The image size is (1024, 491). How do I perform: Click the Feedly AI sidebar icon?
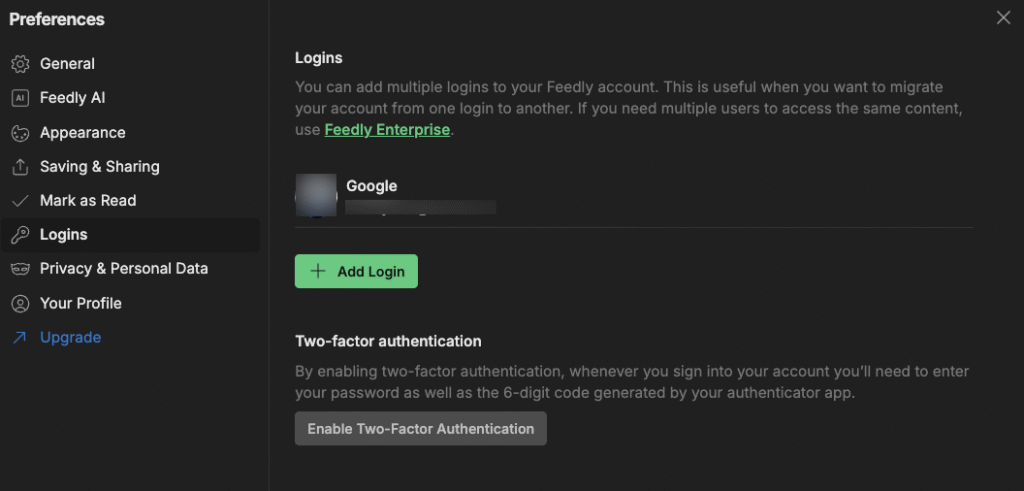pyautogui.click(x=20, y=98)
